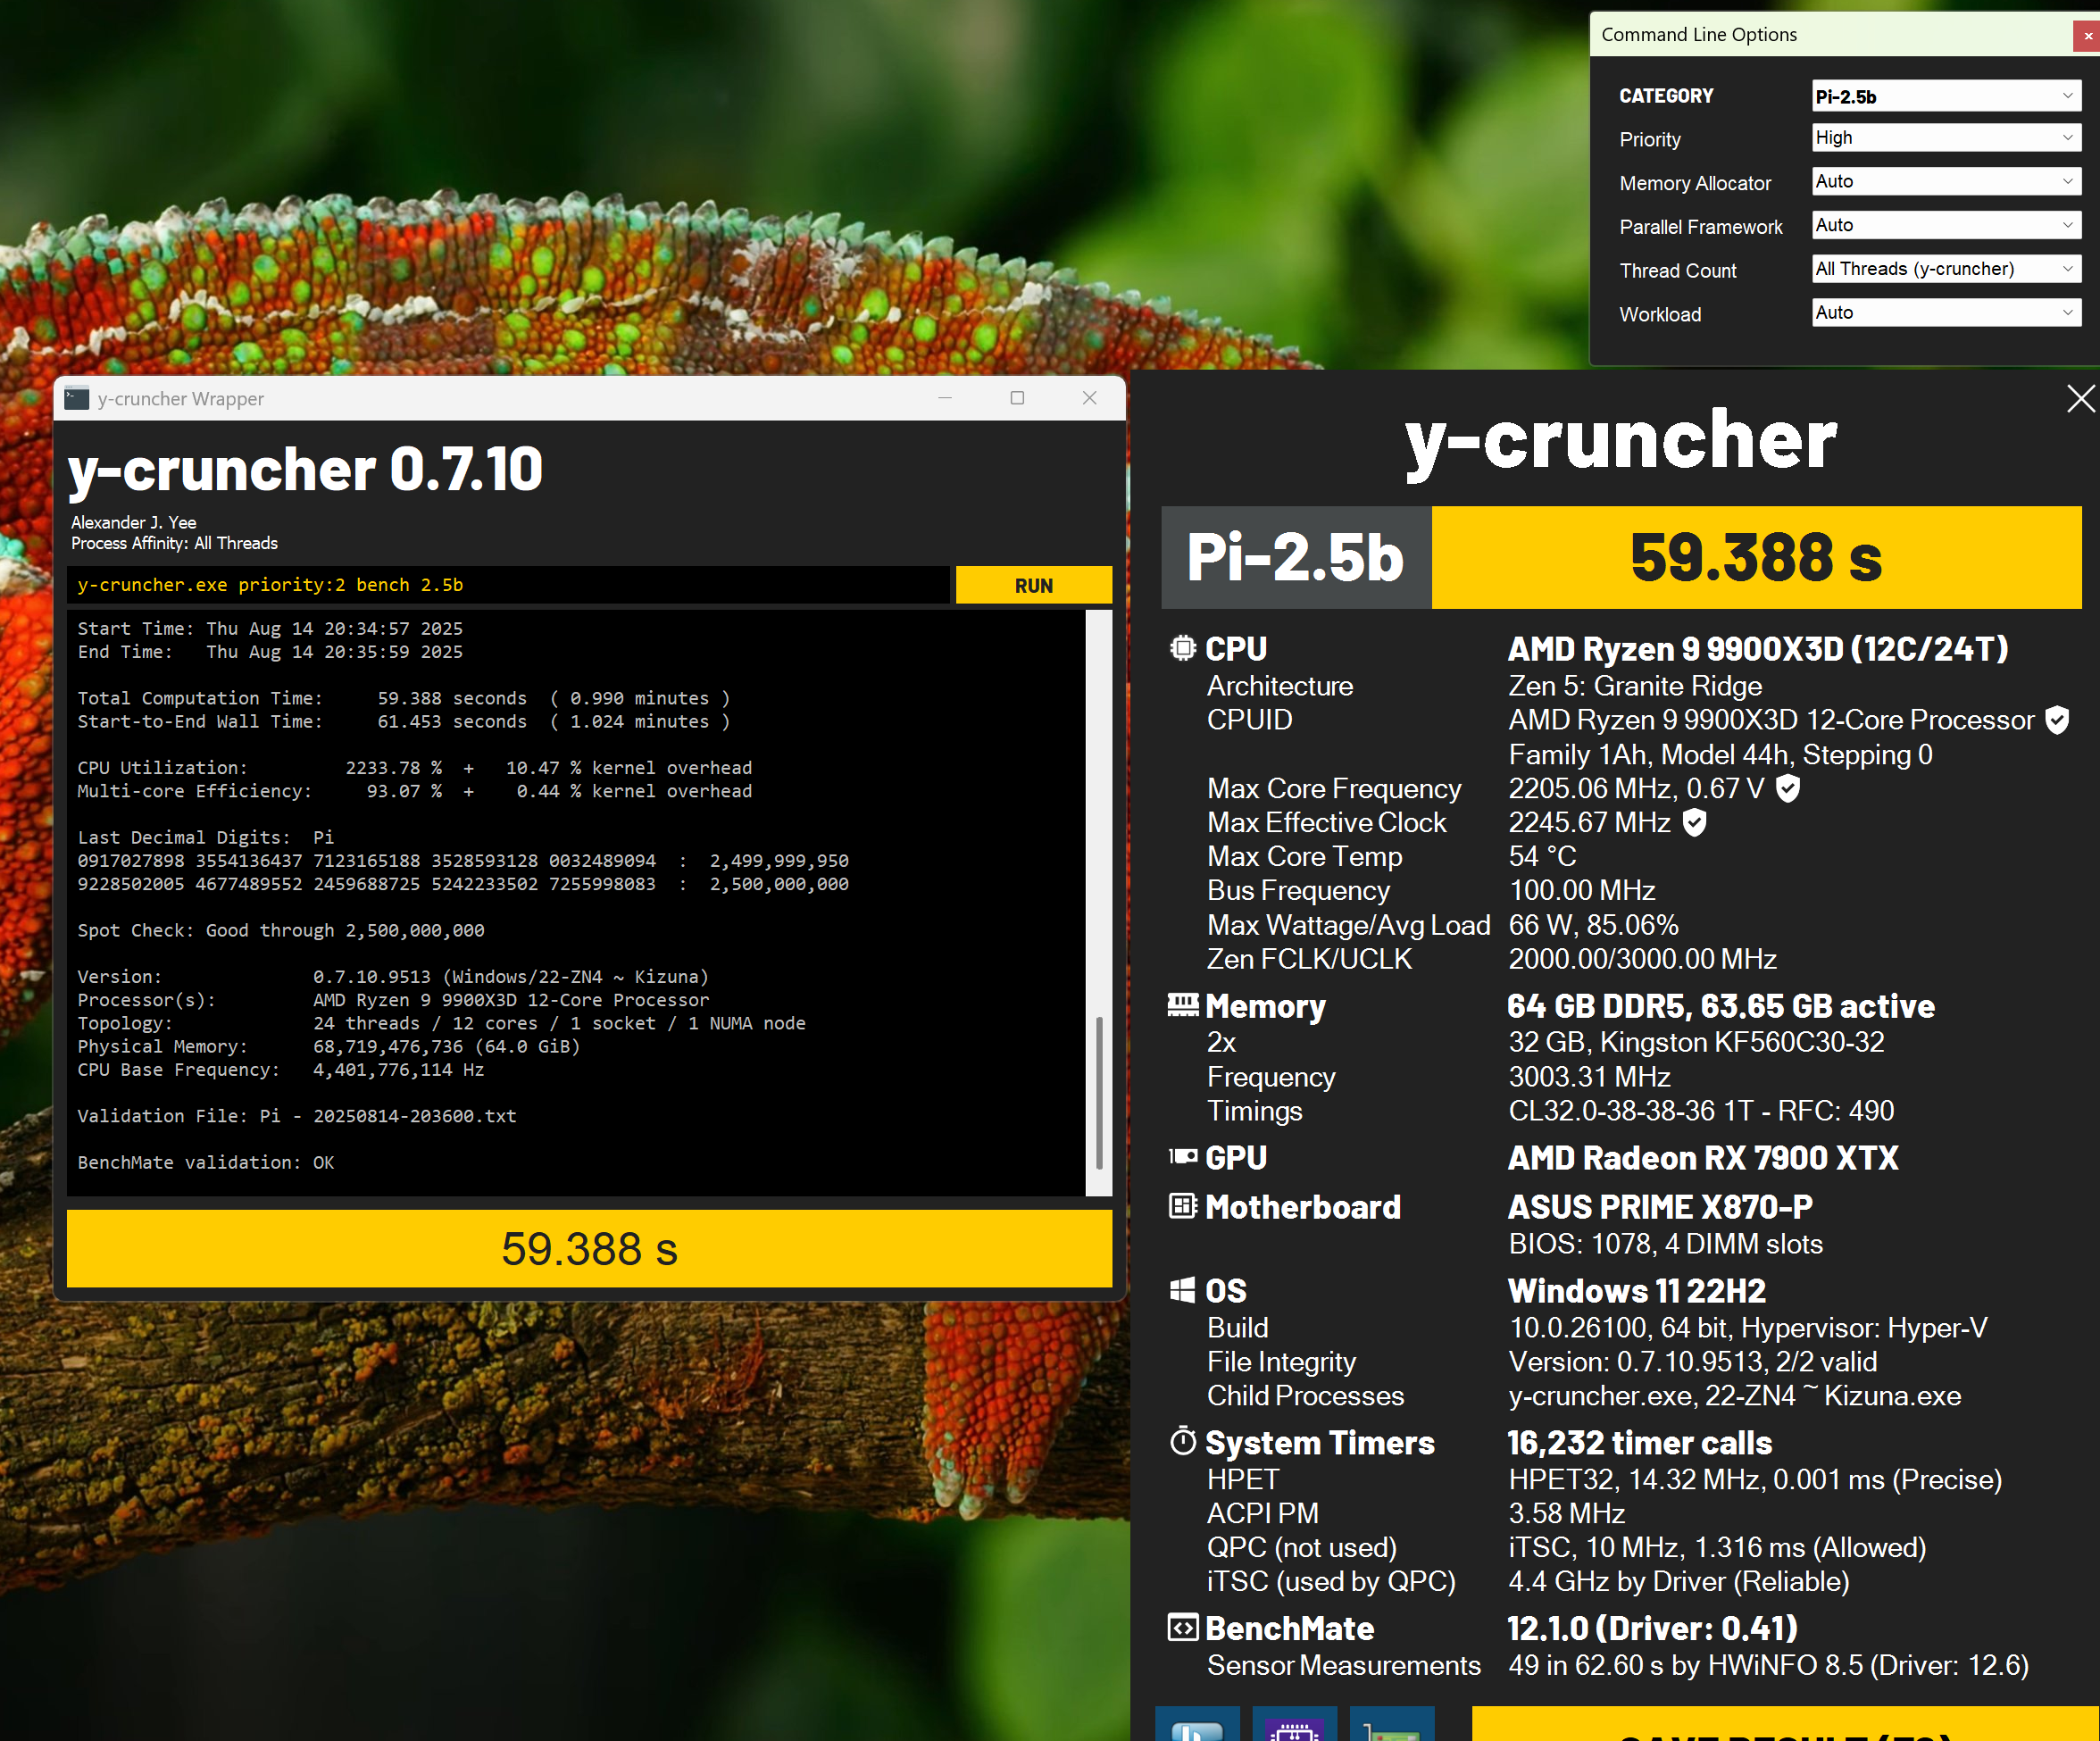This screenshot has height=1741, width=2100.
Task: Click the y-cruncher Wrapper terminal icon
Action: (x=77, y=398)
